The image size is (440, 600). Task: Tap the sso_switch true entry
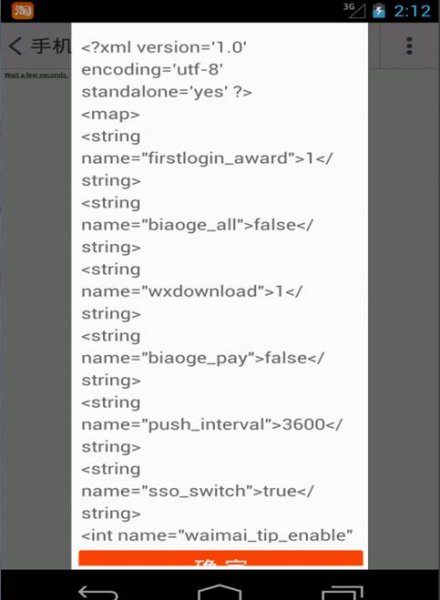tap(197, 491)
